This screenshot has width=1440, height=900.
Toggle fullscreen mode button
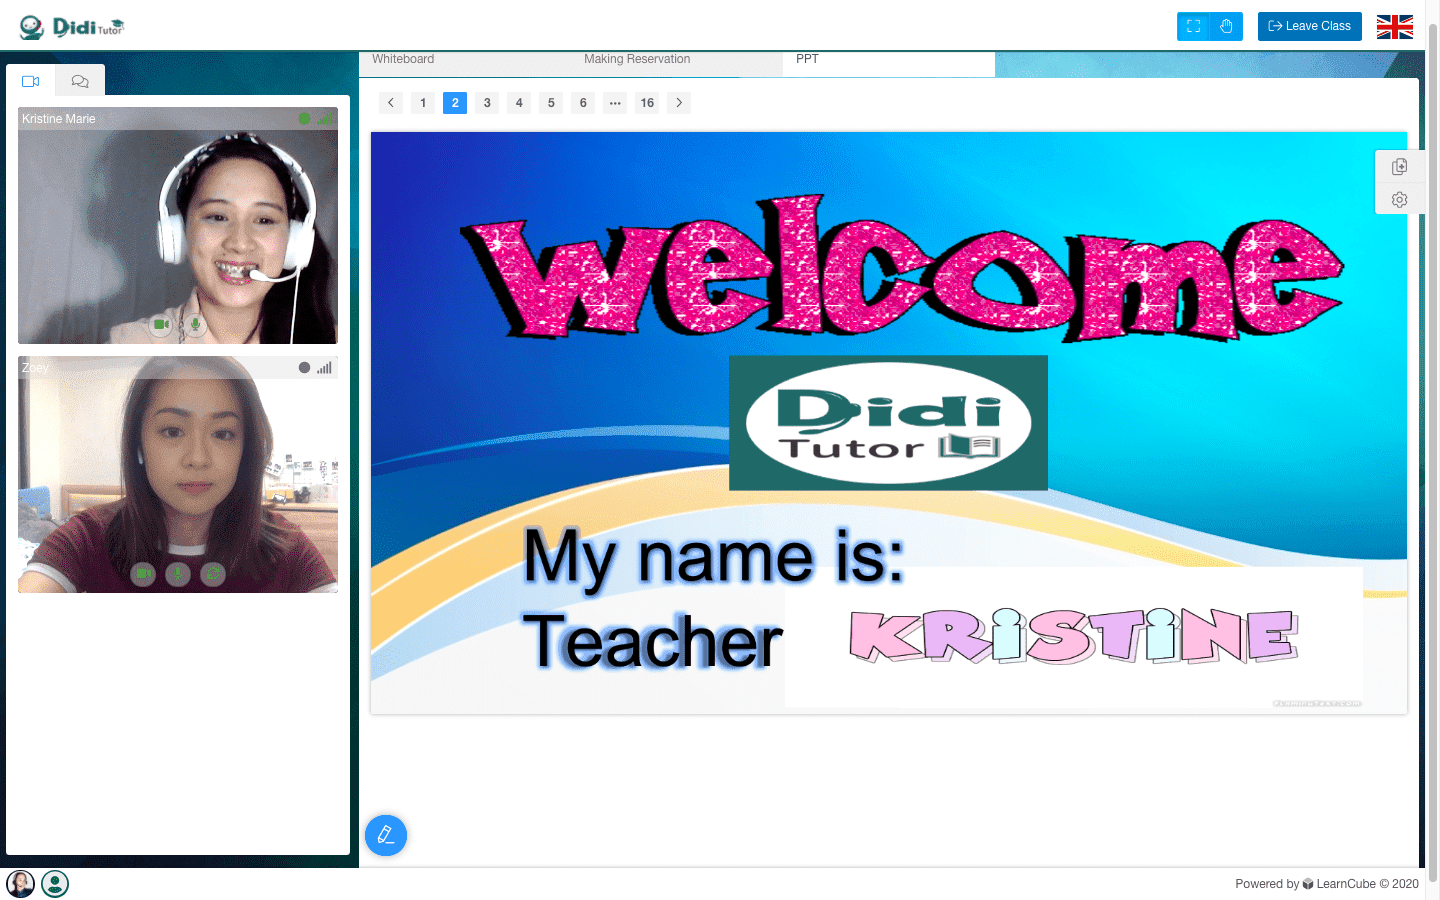(x=1193, y=26)
